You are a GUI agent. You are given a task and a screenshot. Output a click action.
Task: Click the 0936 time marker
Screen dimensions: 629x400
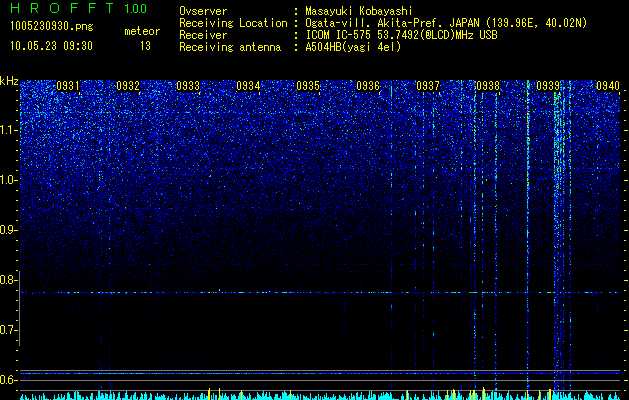368,86
